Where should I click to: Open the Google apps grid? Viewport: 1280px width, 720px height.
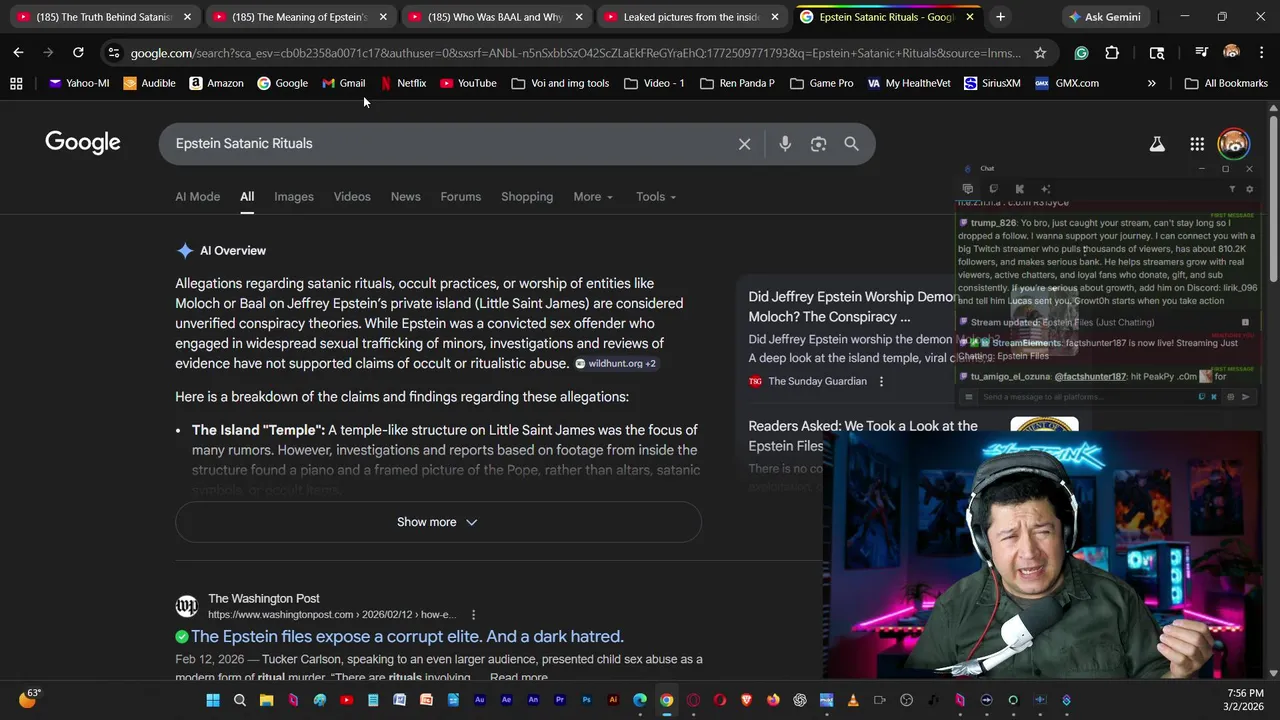pyautogui.click(x=1197, y=144)
